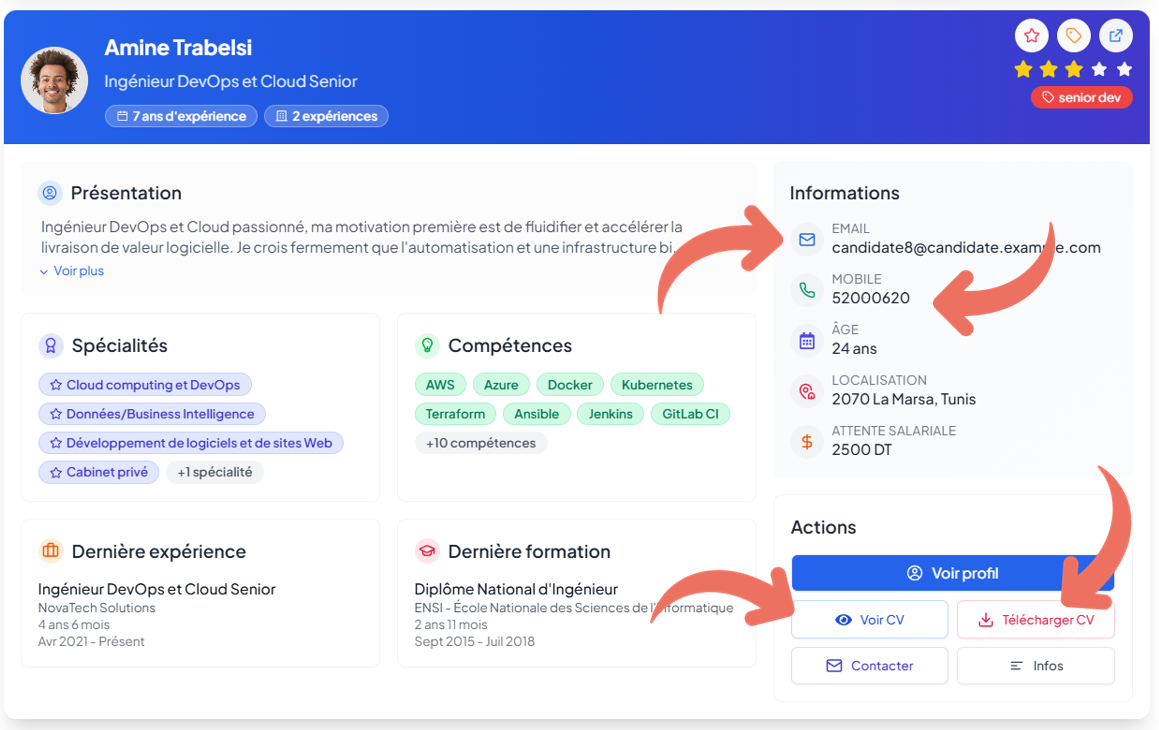Click the orange tag icon in header

(x=1074, y=36)
